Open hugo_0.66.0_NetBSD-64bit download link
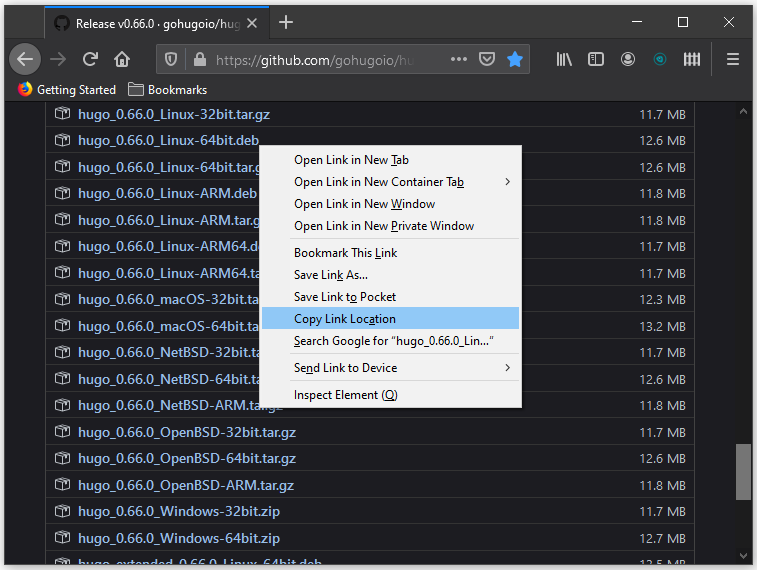 (169, 379)
